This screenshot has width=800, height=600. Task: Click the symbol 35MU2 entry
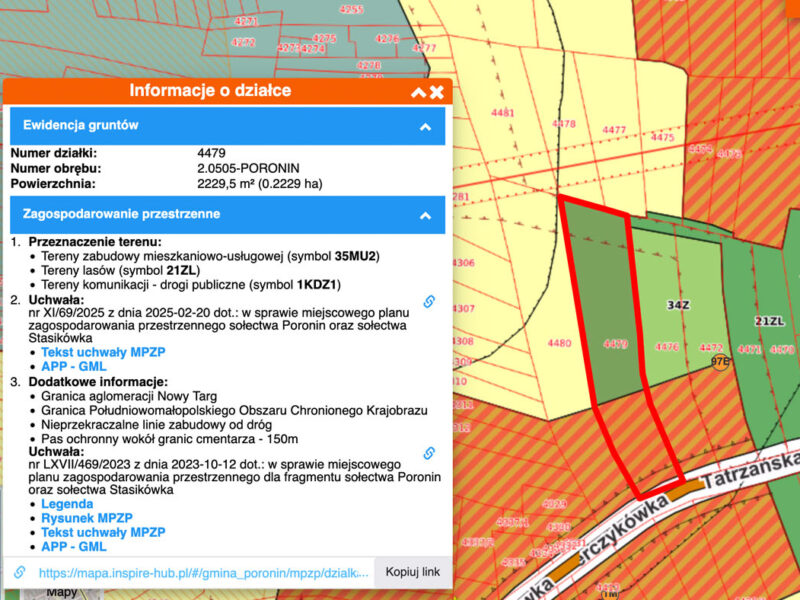(x=210, y=256)
